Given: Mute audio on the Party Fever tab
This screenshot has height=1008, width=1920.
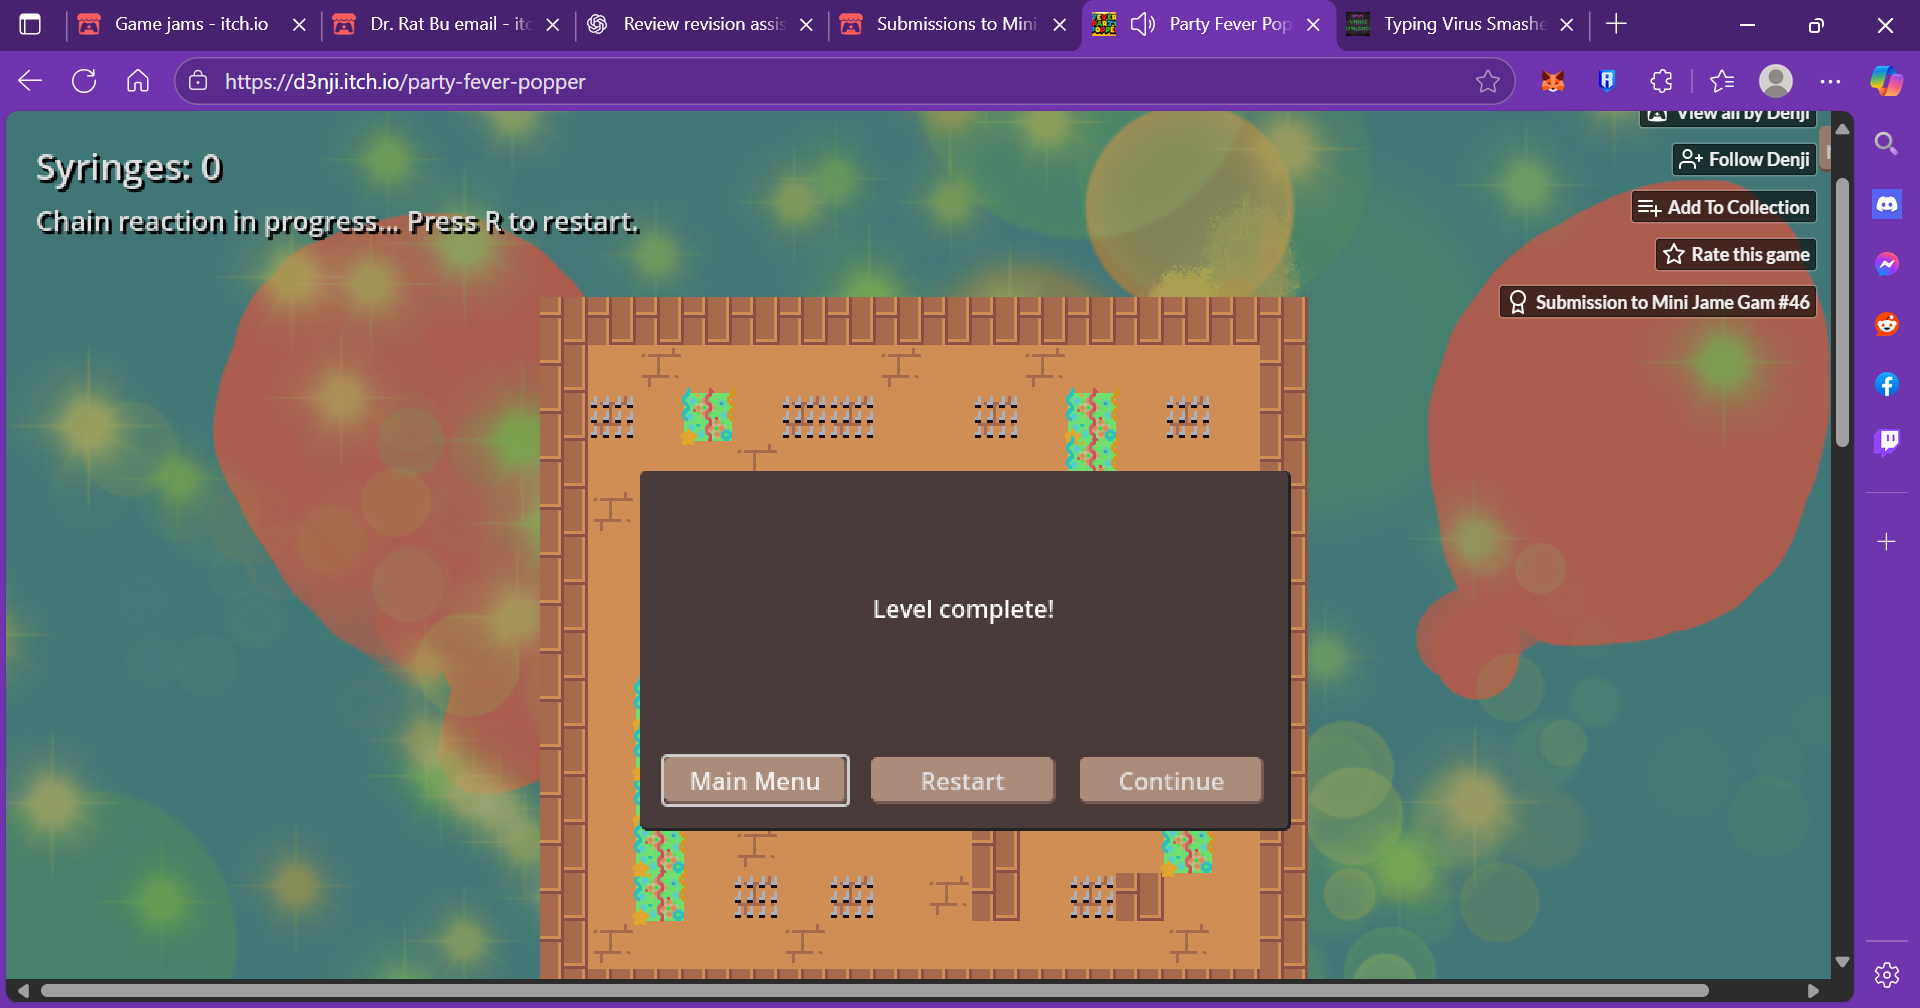Looking at the screenshot, I should click(1143, 24).
